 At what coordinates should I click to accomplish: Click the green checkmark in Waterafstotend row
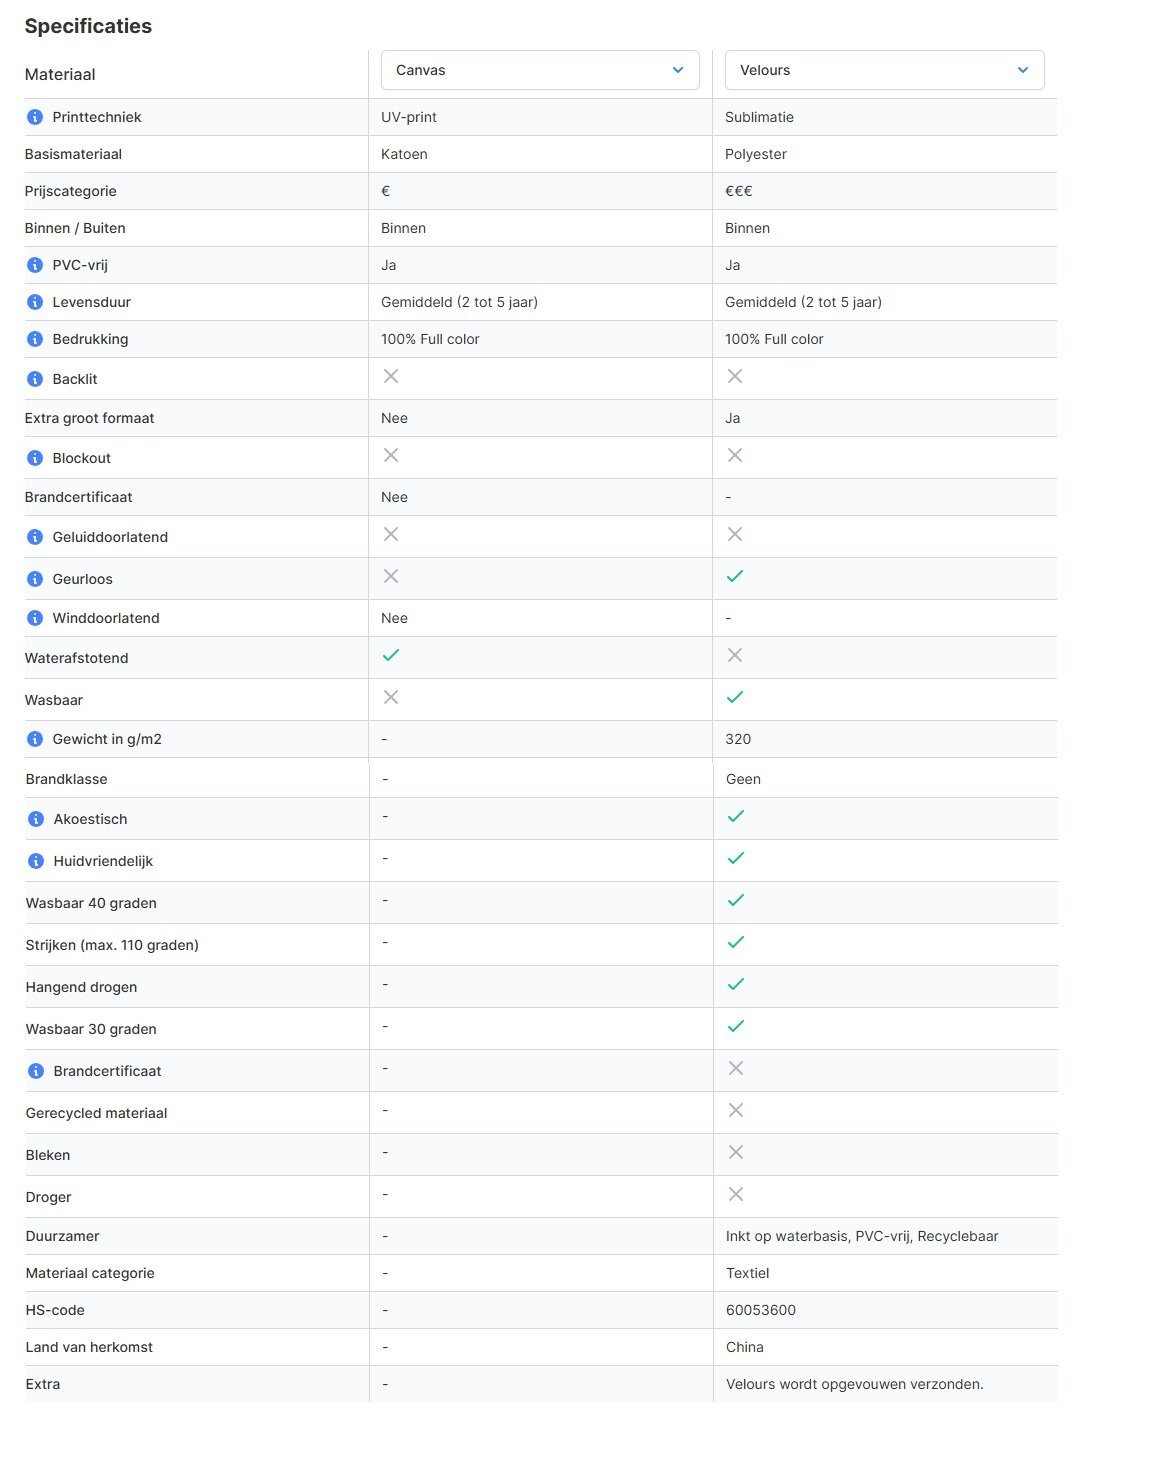click(391, 655)
